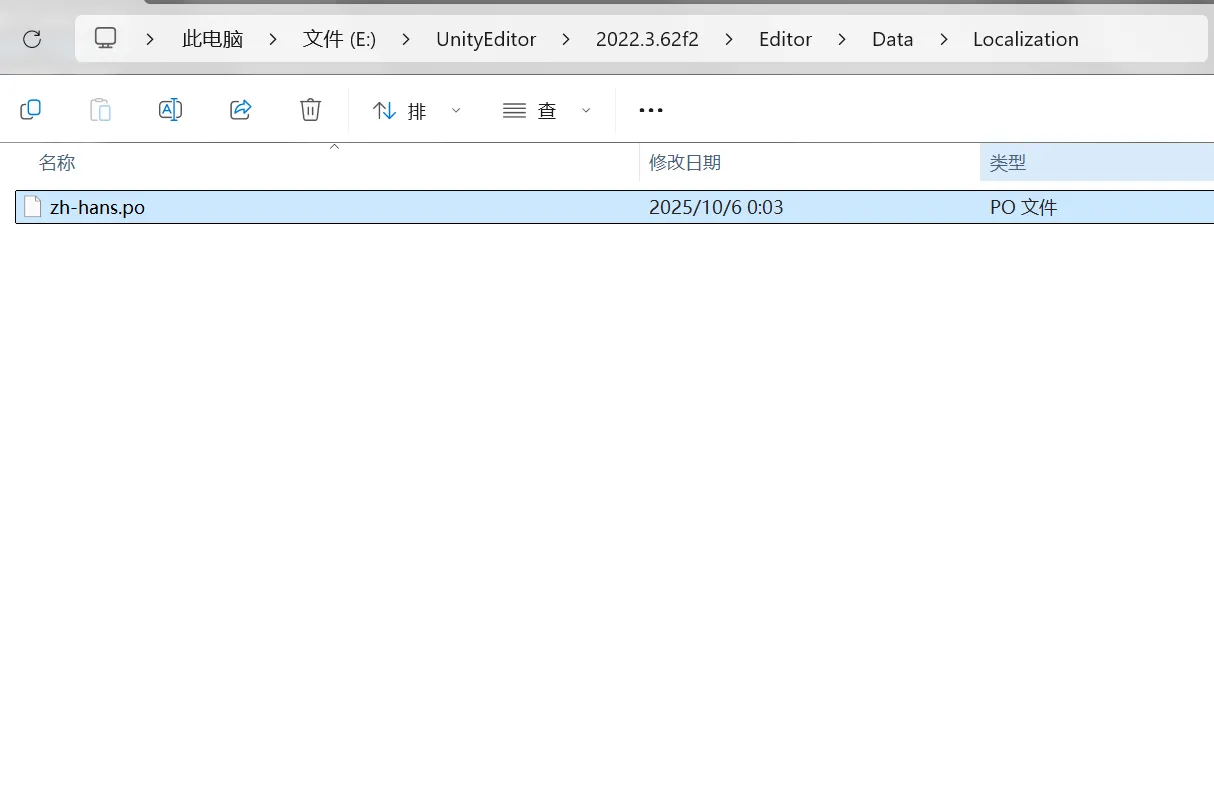Click the Share icon in the toolbar
This screenshot has width=1214, height=801.
point(241,110)
